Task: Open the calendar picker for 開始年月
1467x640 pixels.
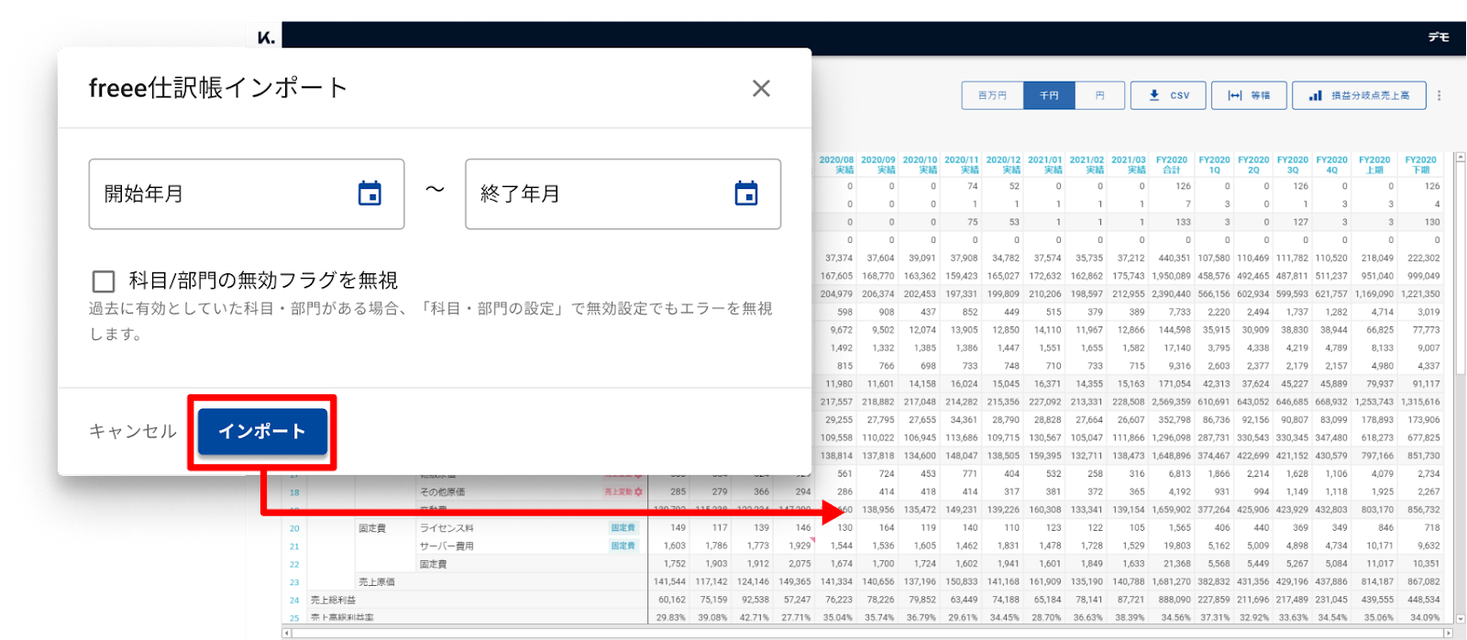Action: 370,194
